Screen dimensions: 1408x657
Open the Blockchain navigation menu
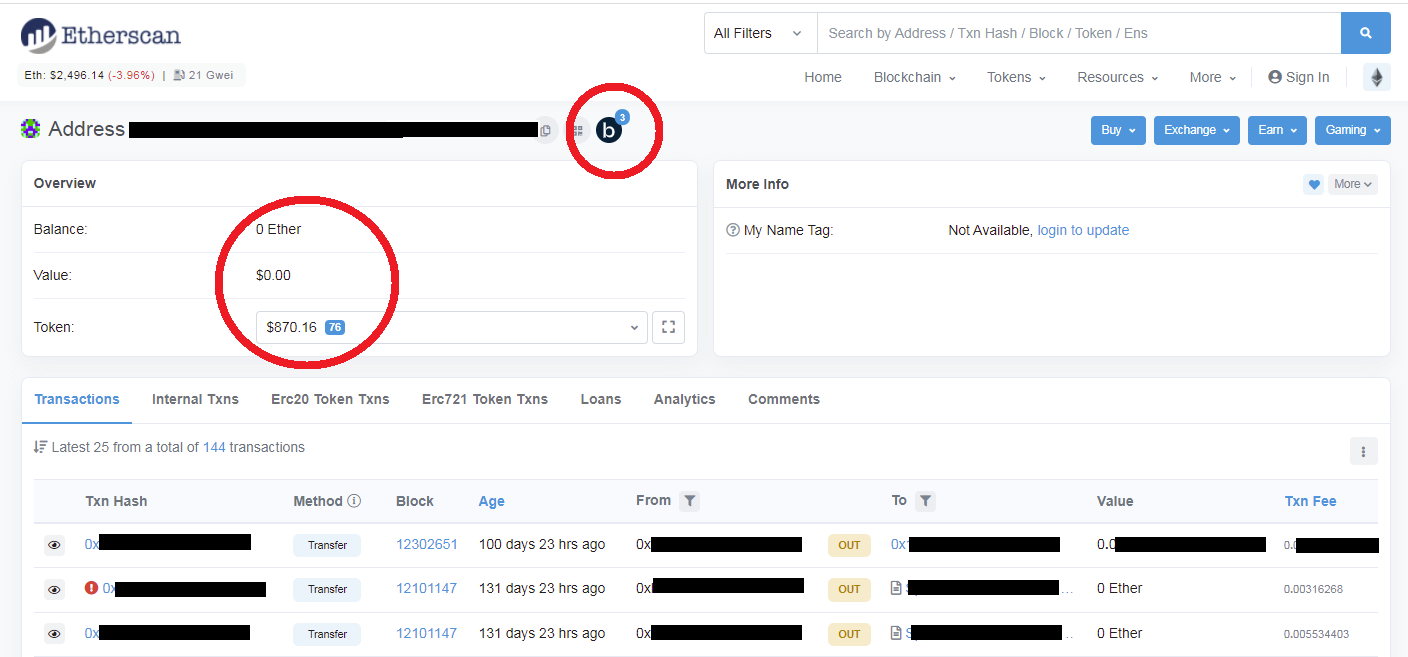[914, 77]
